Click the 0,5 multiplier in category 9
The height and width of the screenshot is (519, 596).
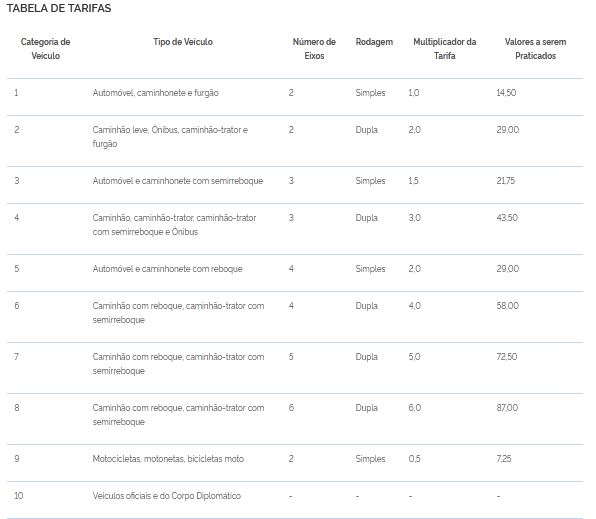(414, 459)
